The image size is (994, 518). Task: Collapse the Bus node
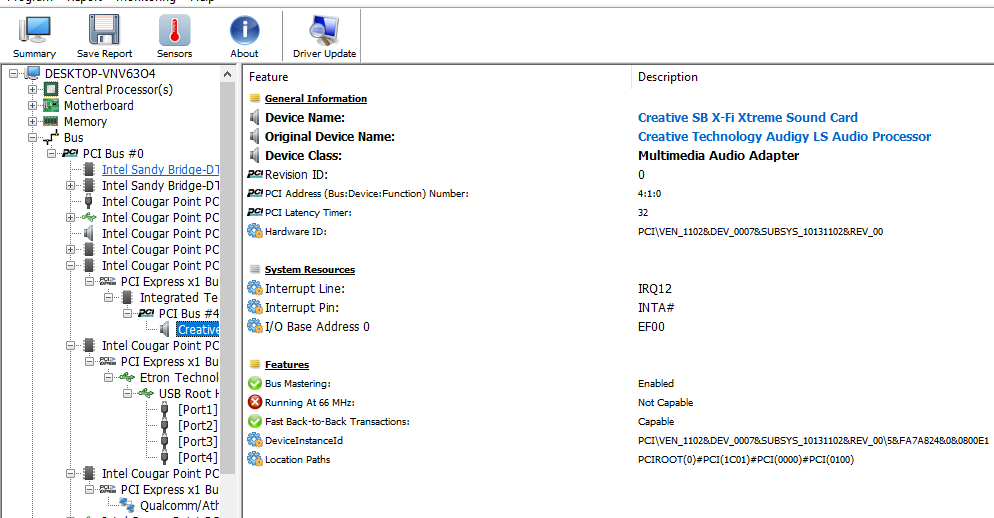tap(32, 137)
